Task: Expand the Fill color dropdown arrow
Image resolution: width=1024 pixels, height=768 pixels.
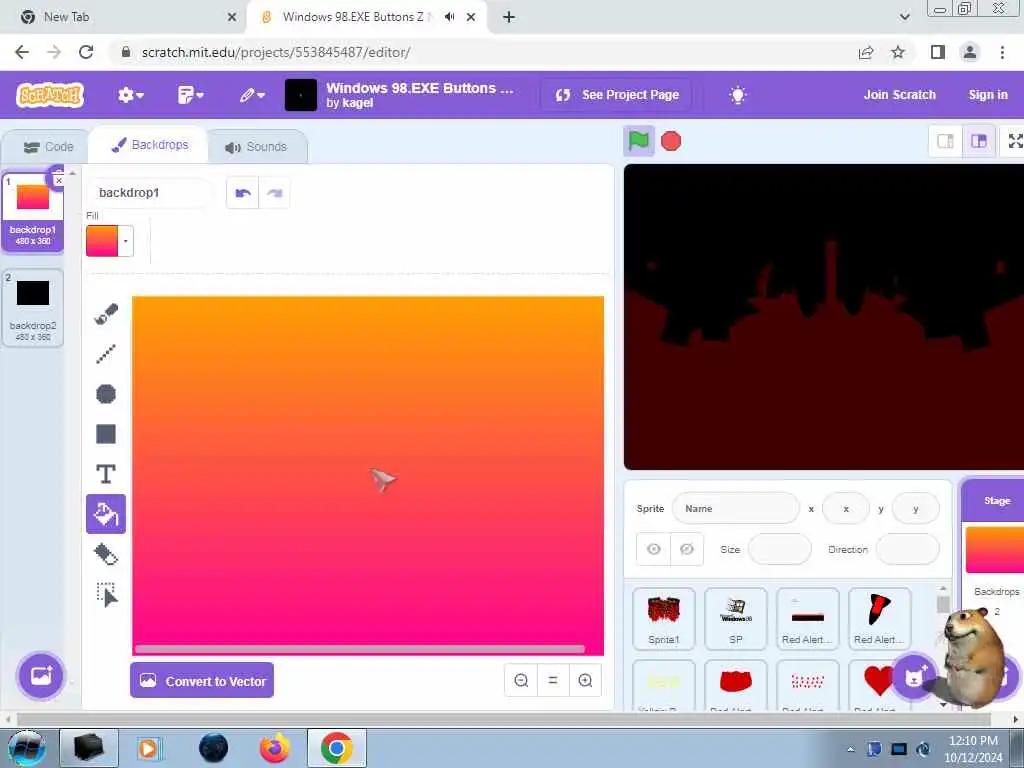Action: (x=125, y=241)
